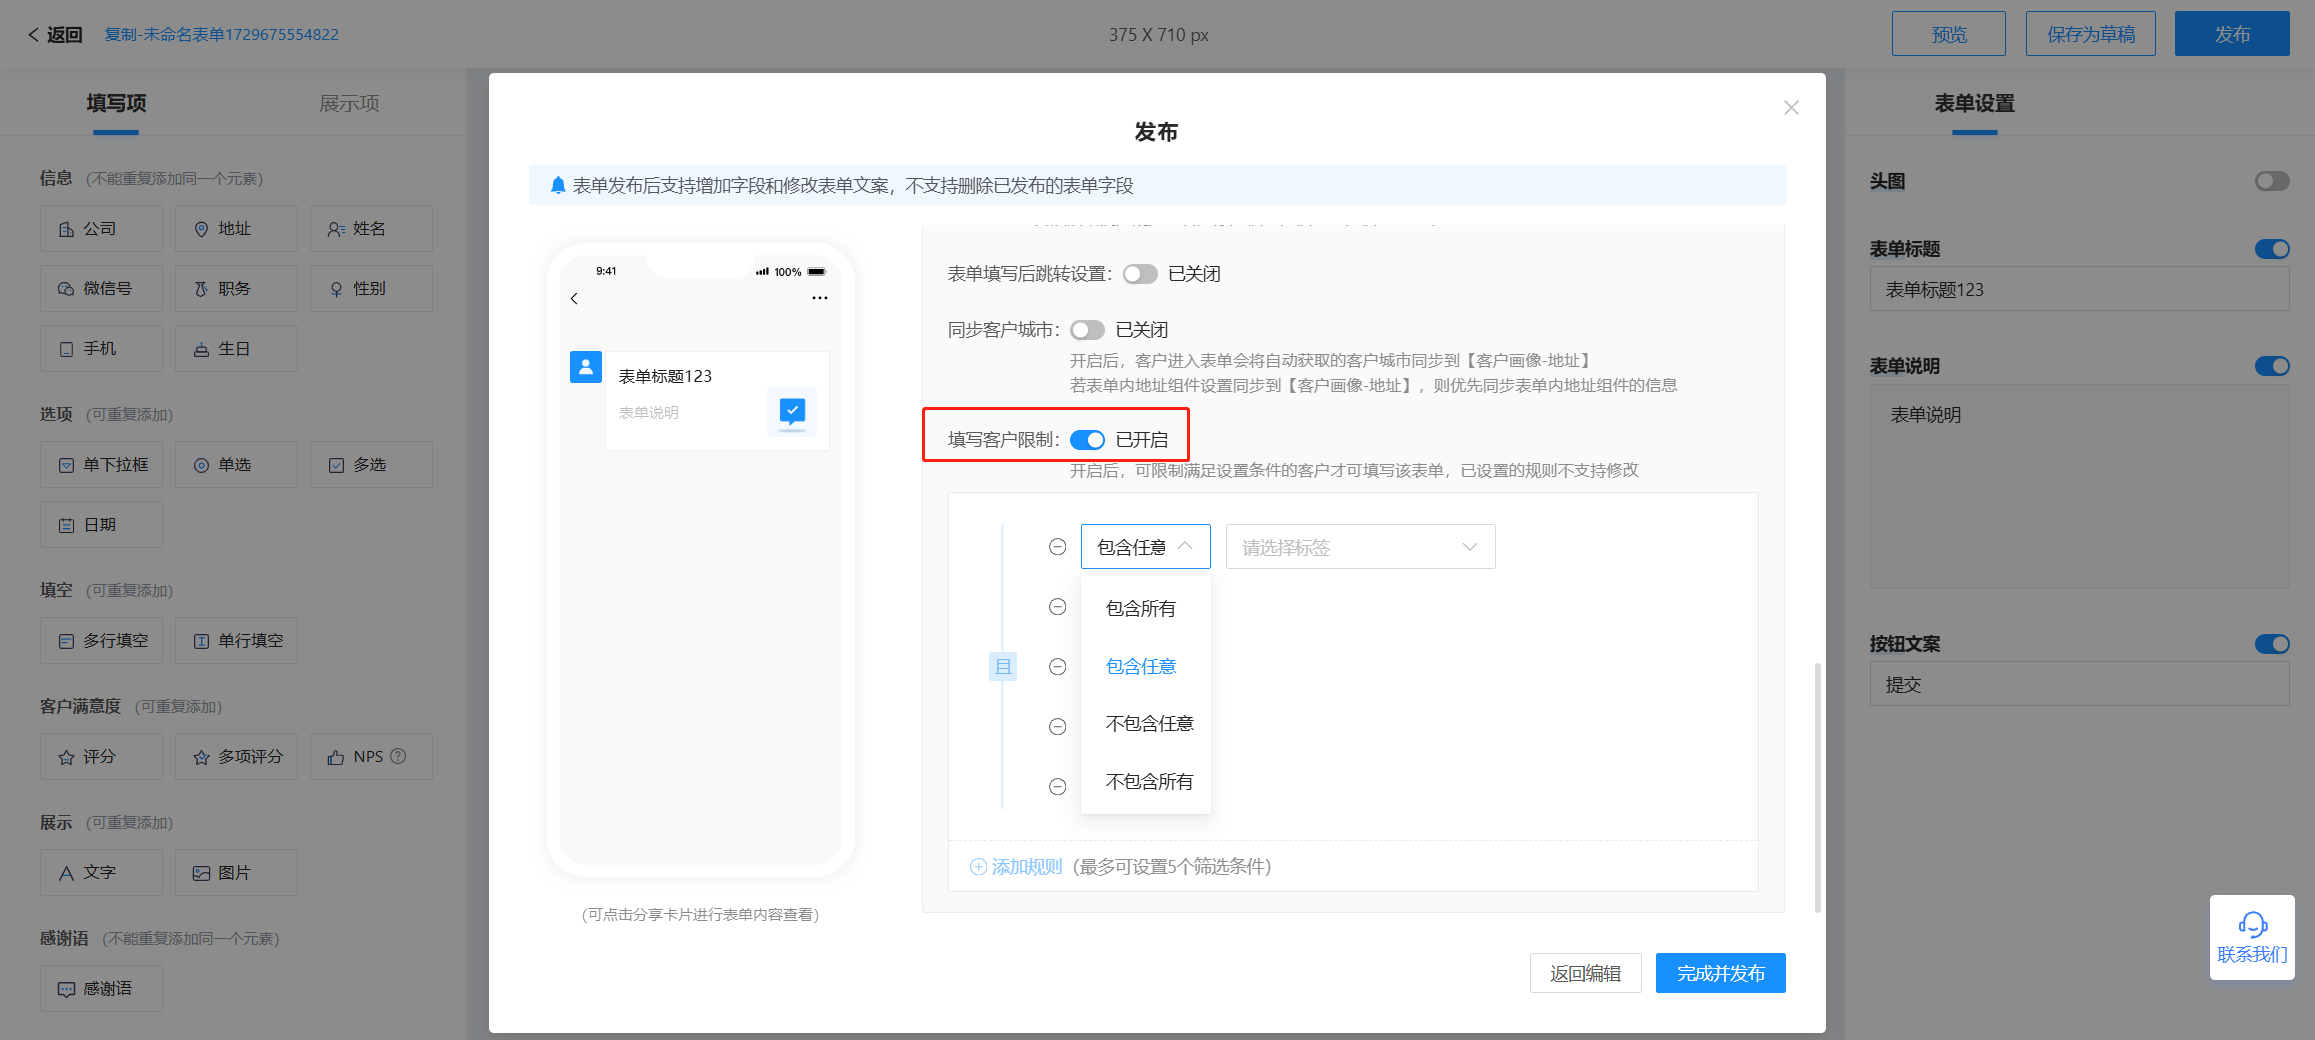Add the 生日 birthday field

236,349
